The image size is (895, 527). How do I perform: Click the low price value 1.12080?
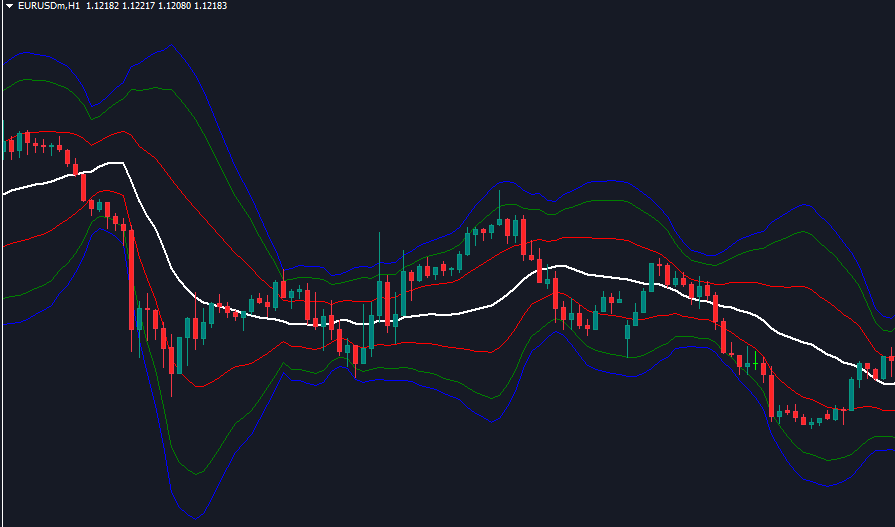(x=175, y=6)
